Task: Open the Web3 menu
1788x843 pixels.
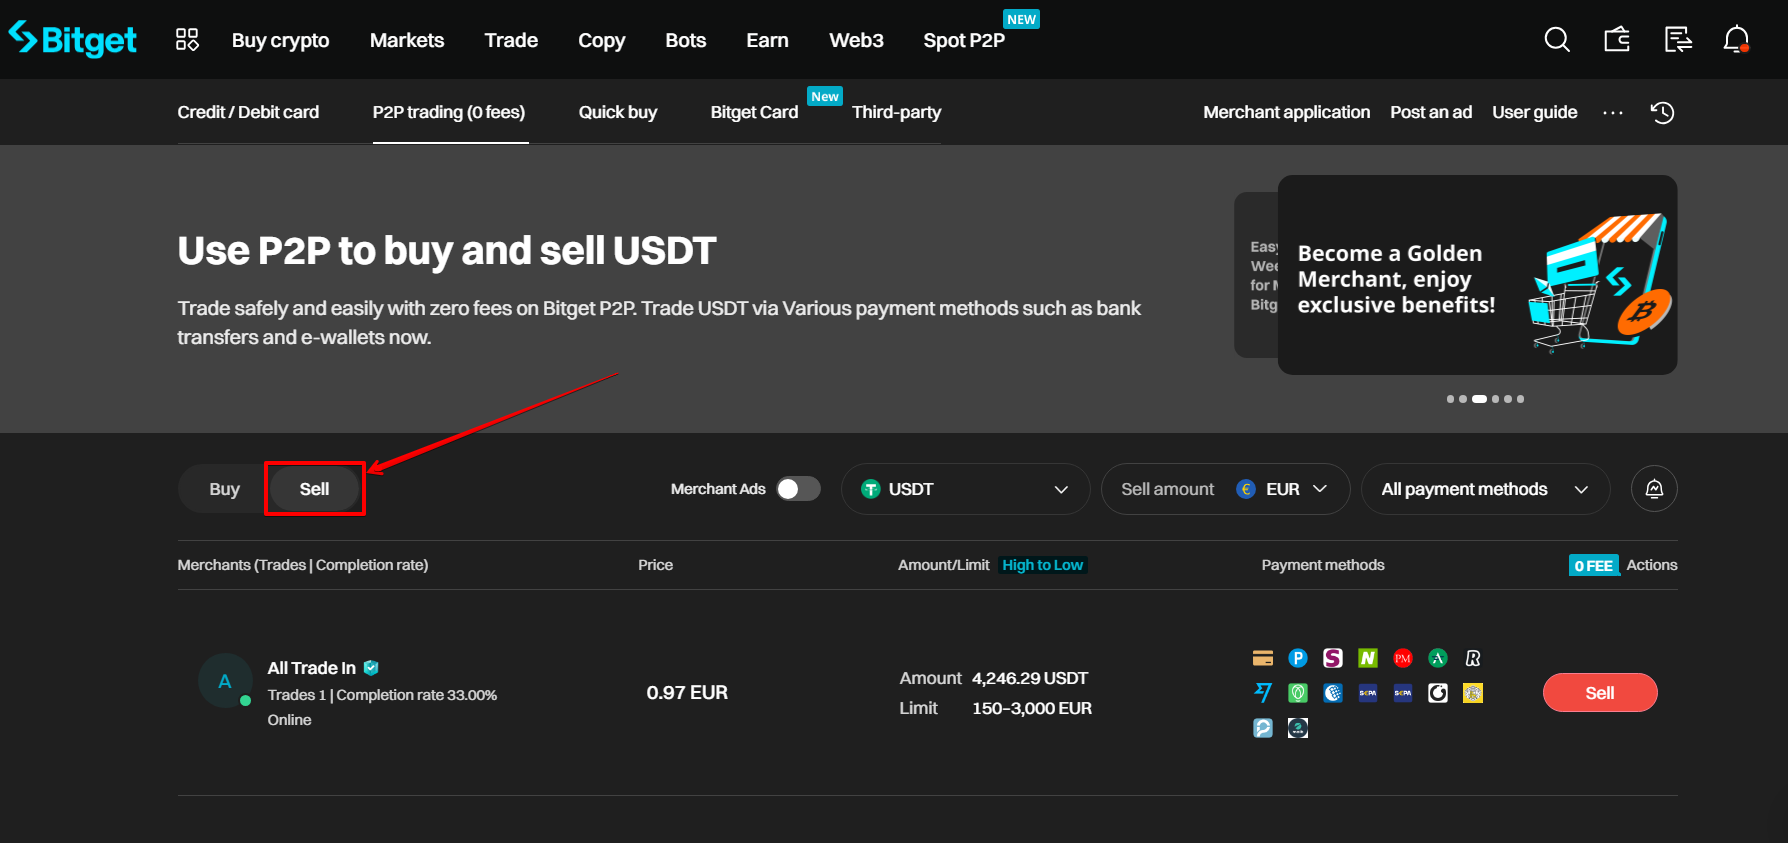Action: click(856, 40)
